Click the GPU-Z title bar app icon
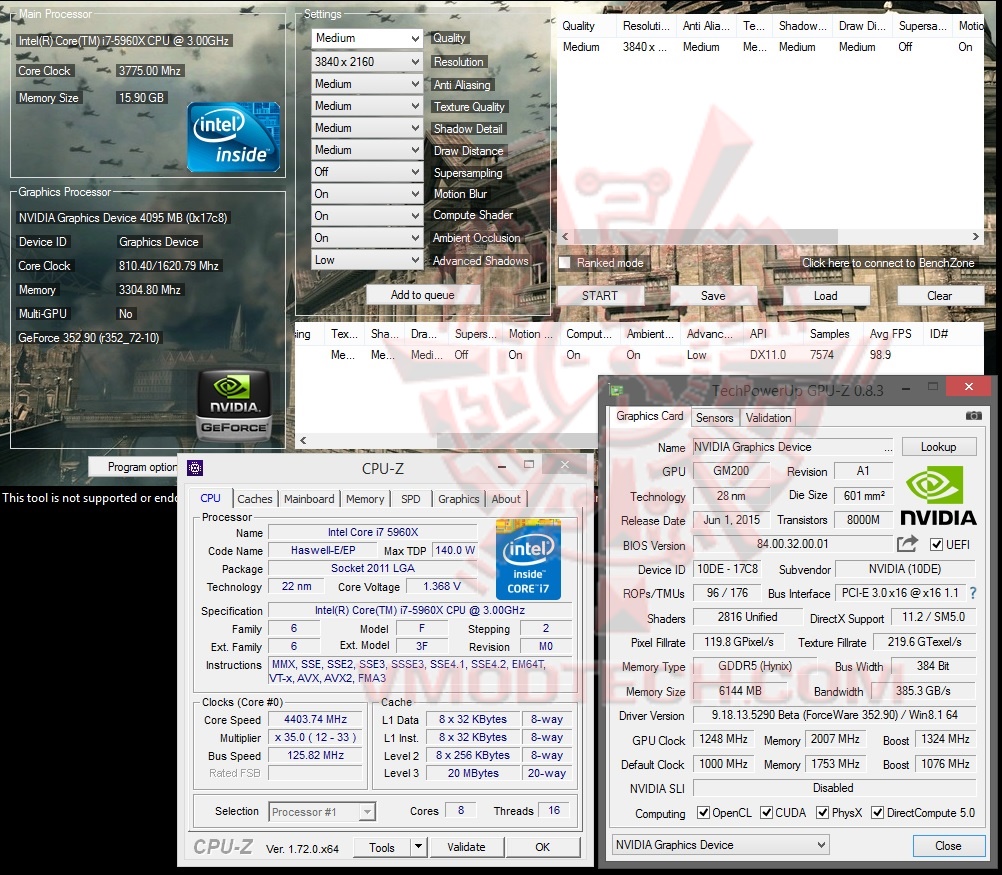Screen dimensions: 1002x875 pos(615,389)
